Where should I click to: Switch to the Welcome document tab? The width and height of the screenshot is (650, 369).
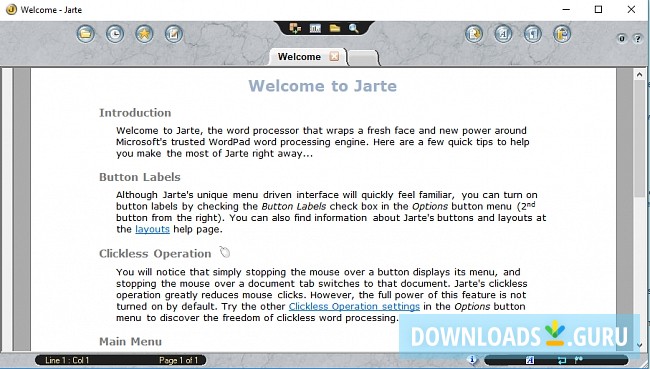click(x=299, y=57)
